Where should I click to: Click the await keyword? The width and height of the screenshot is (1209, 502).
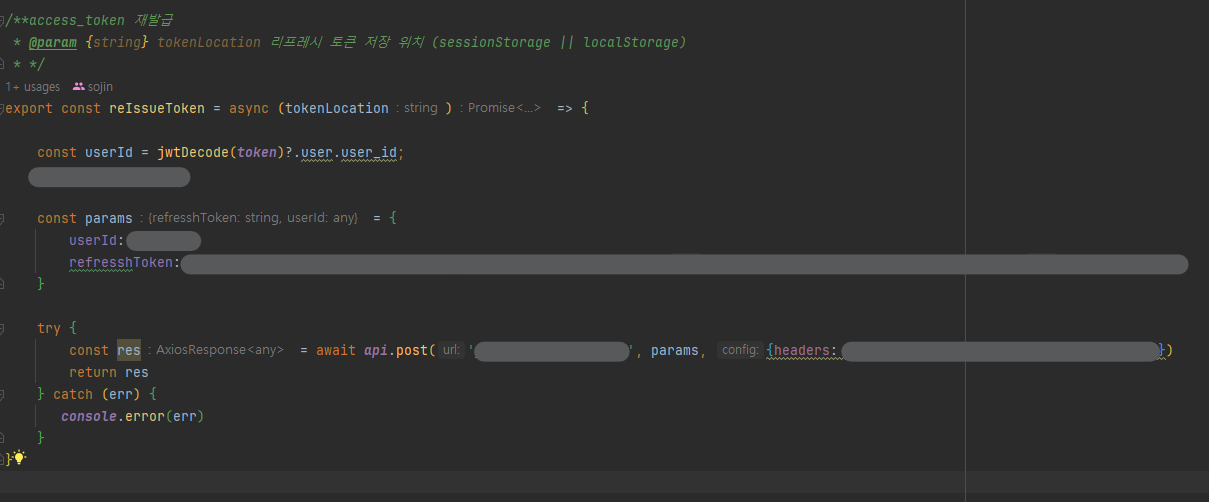click(x=336, y=350)
